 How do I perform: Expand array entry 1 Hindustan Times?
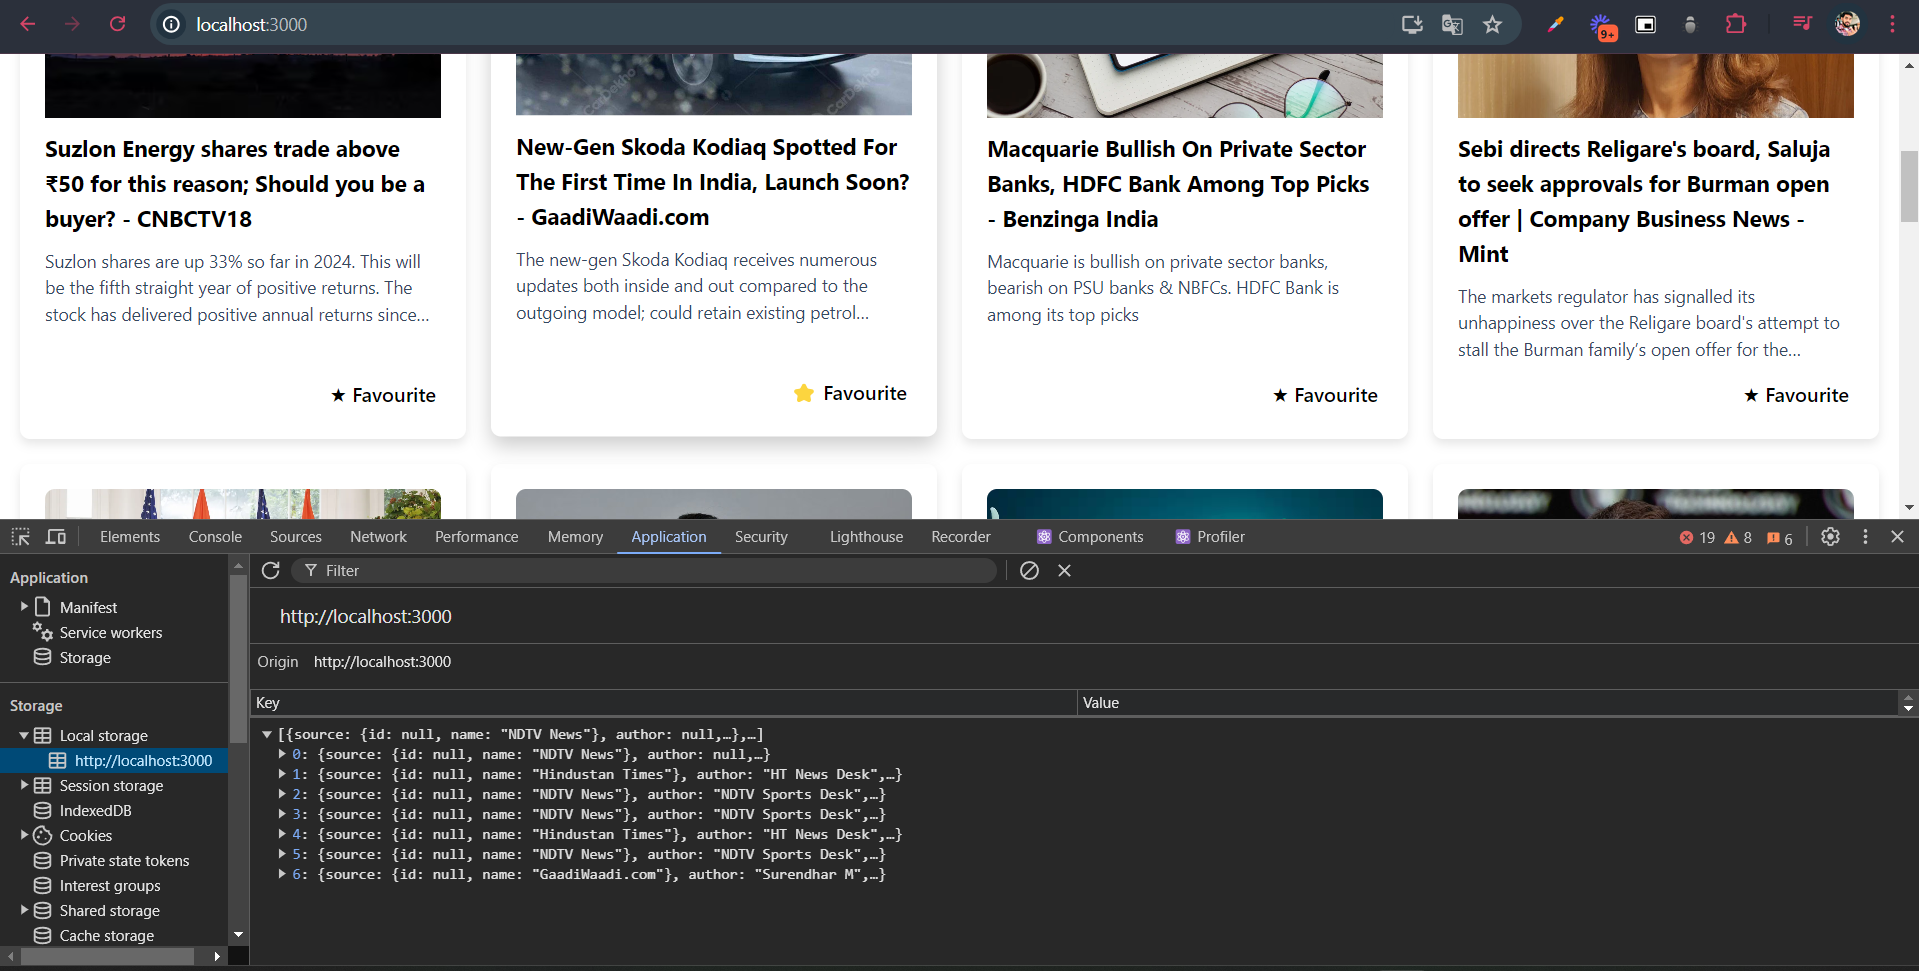282,774
